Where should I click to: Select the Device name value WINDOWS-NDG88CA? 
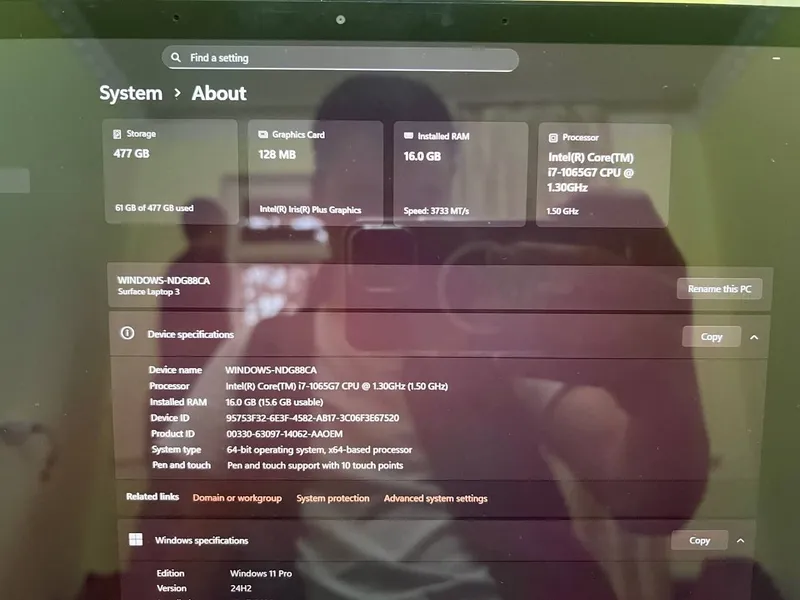click(x=271, y=370)
